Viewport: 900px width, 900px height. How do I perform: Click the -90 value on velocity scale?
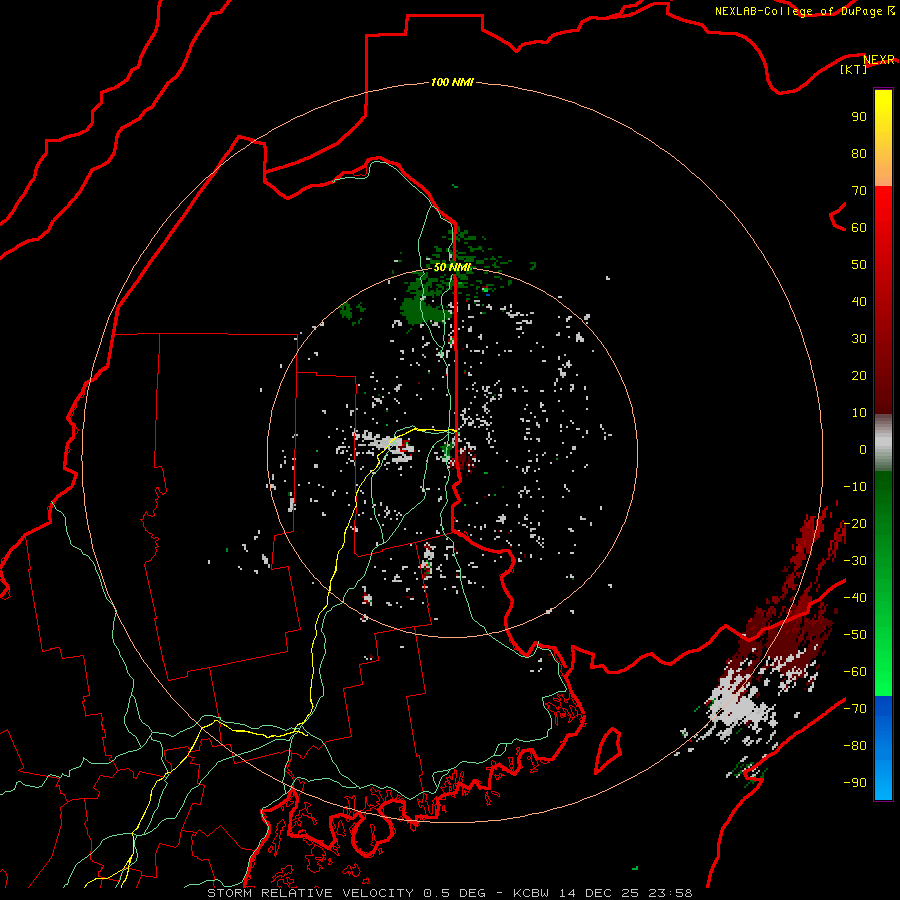click(855, 783)
